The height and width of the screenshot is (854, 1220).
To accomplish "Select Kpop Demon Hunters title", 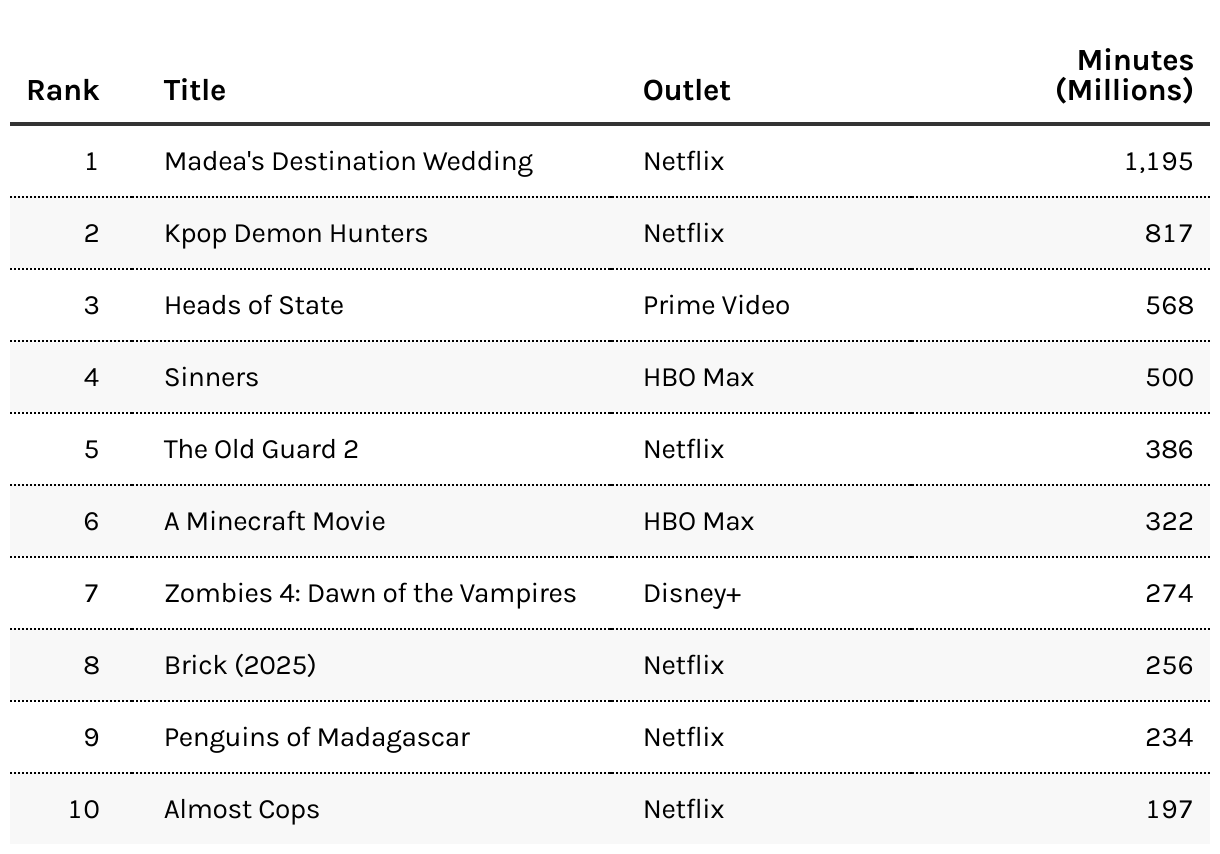I will click(296, 234).
